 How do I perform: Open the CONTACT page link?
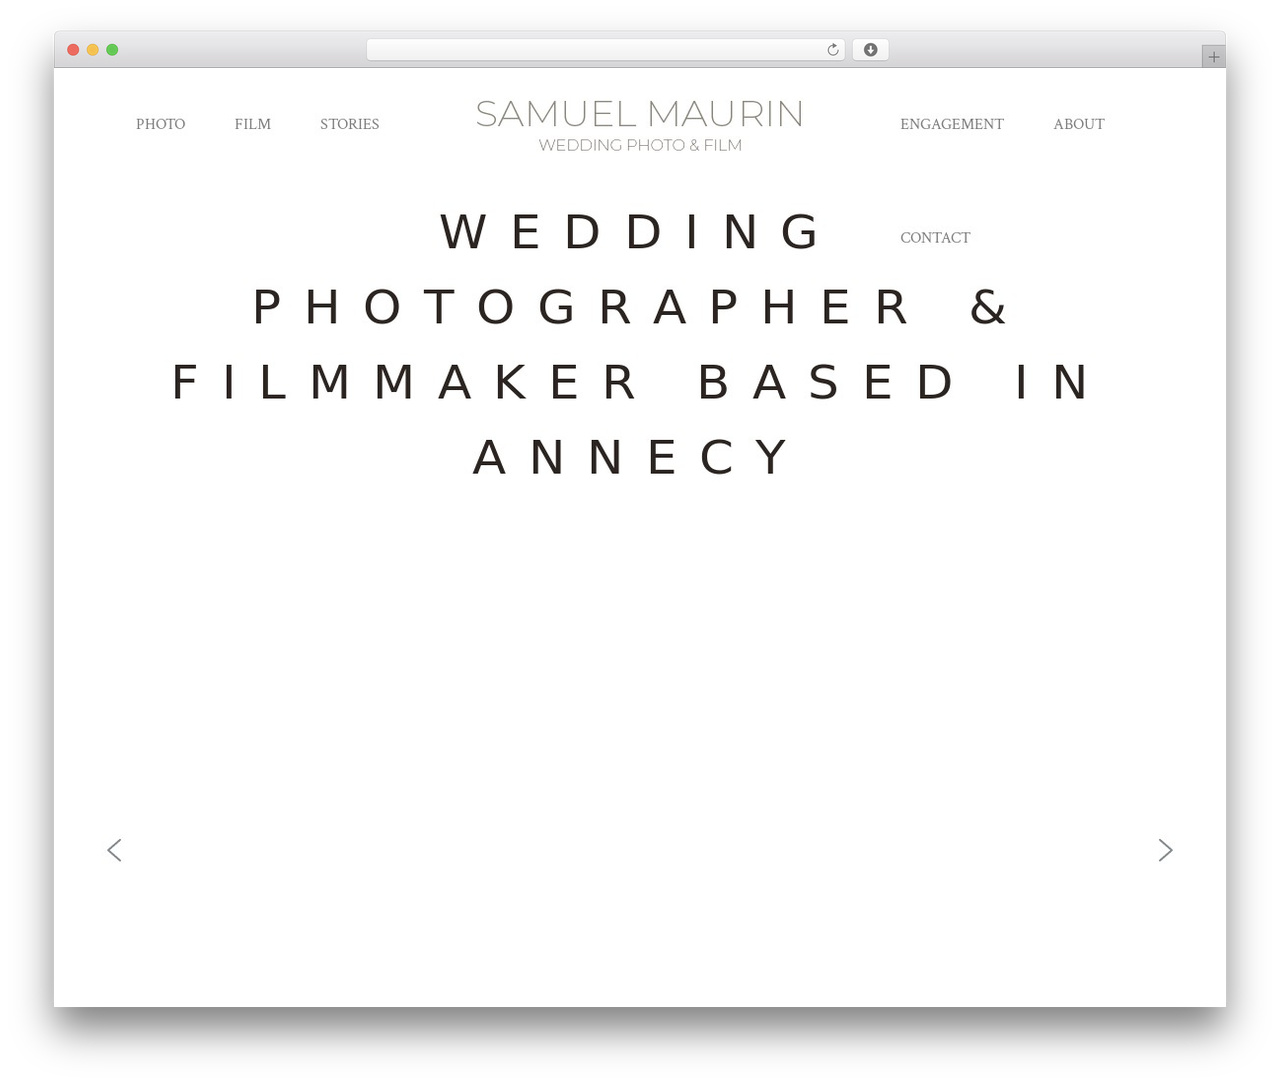[x=935, y=238]
